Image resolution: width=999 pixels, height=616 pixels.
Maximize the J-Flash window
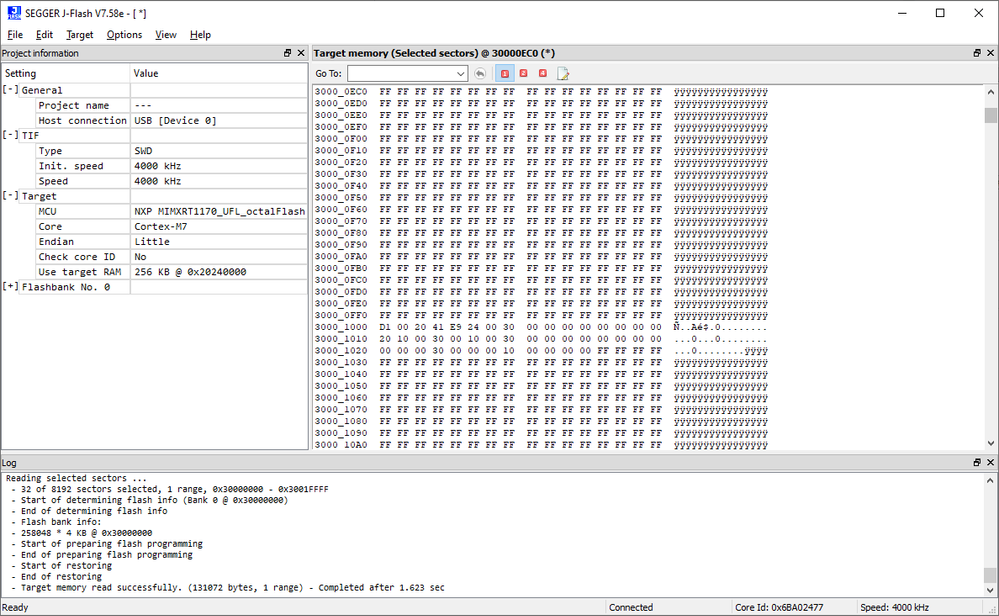(940, 13)
